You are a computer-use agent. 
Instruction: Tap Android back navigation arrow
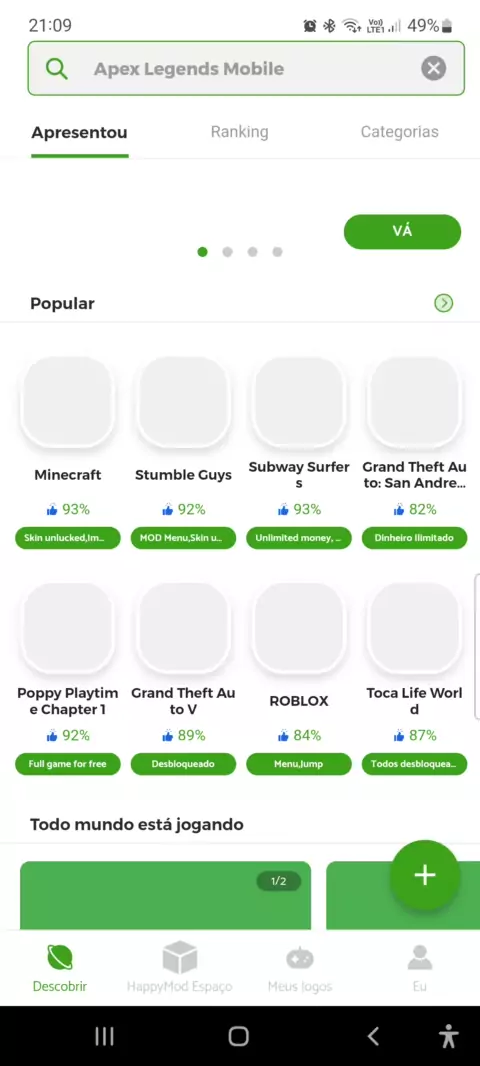(373, 1036)
